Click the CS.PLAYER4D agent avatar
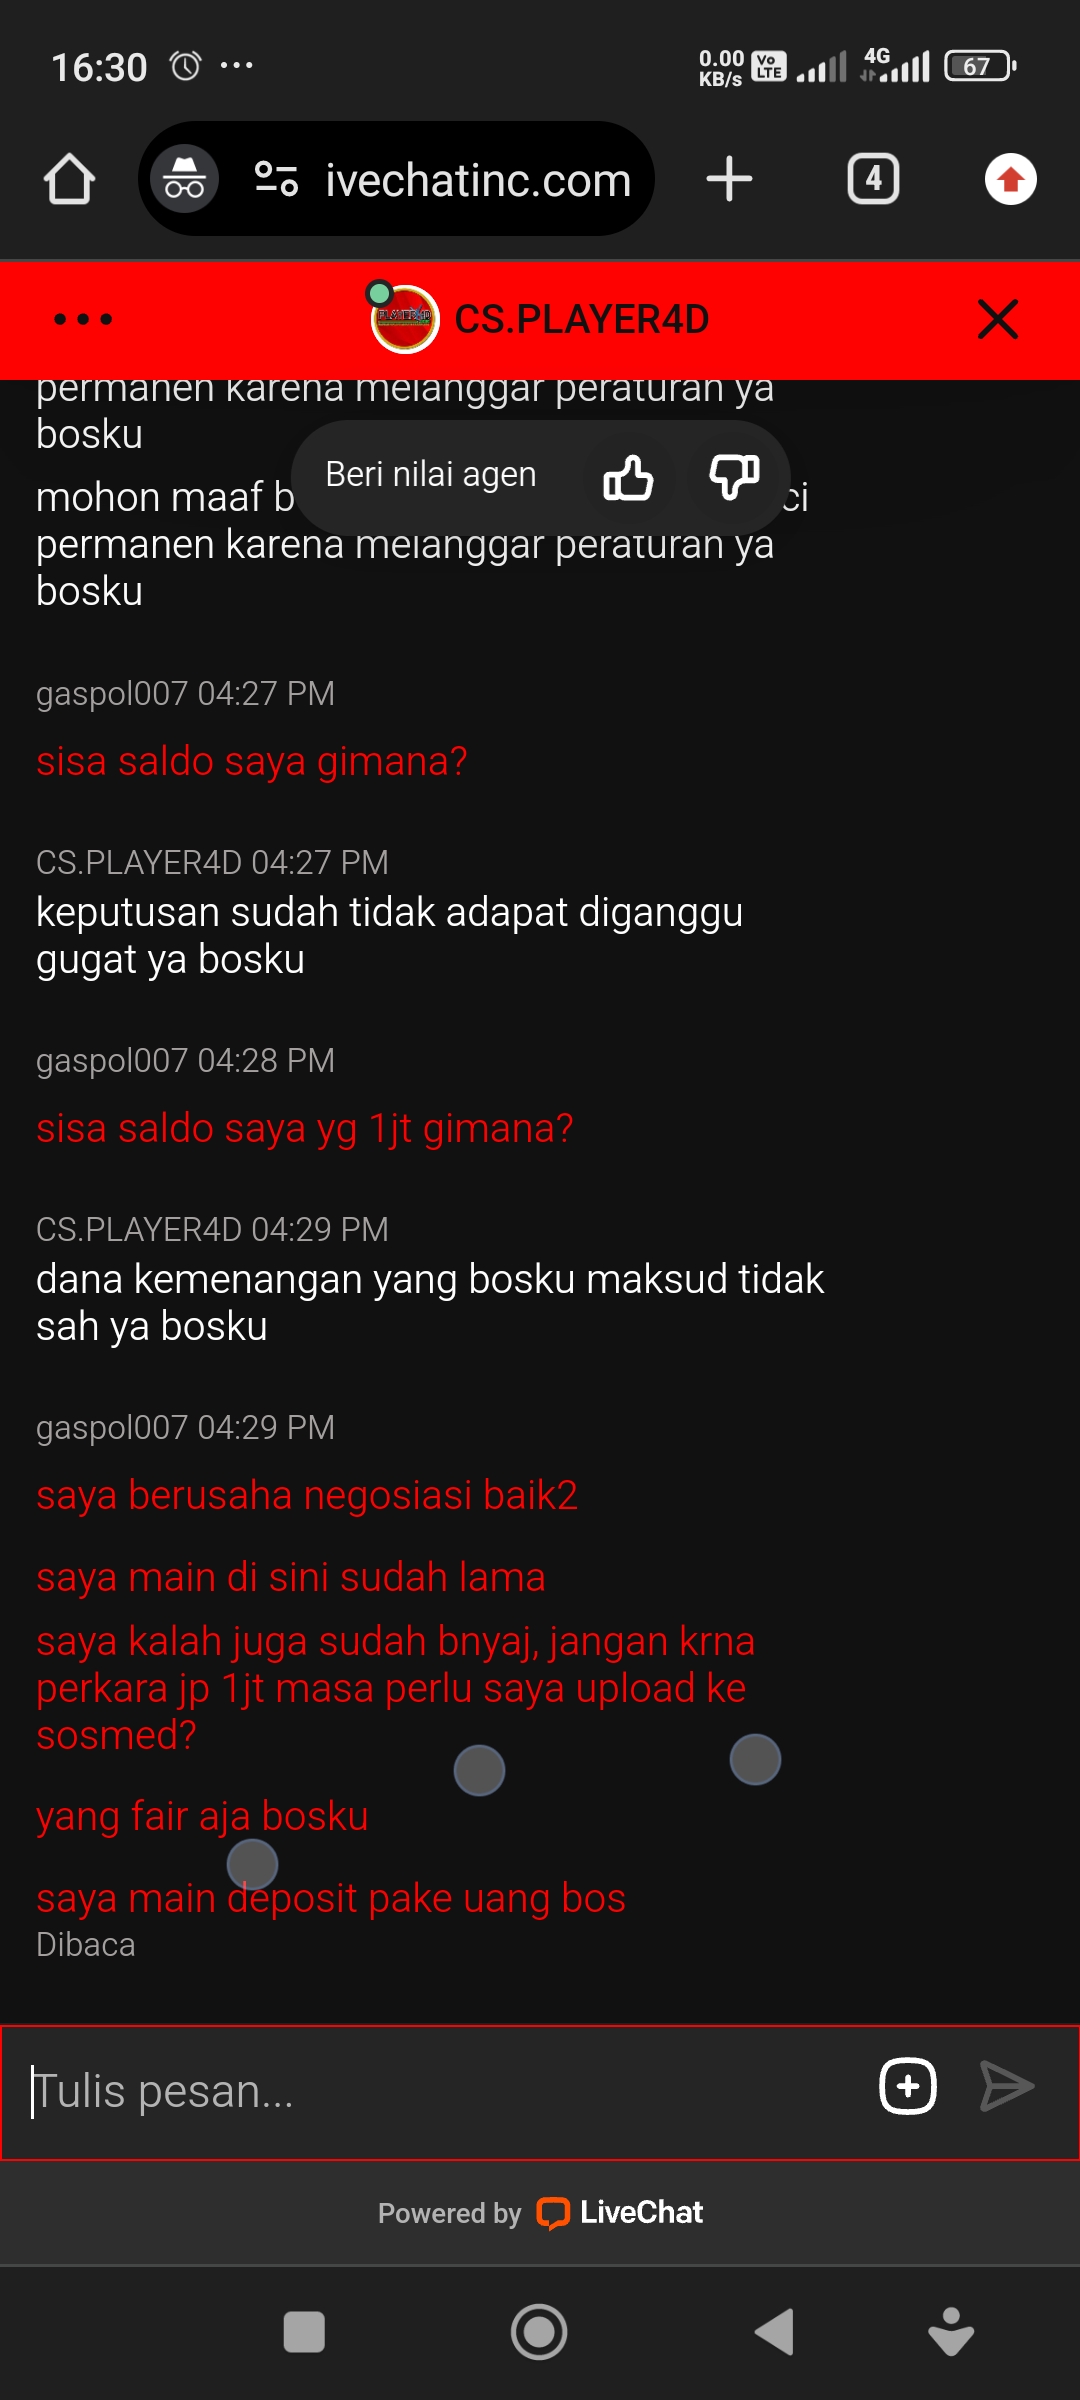Viewport: 1080px width, 2400px height. (405, 319)
